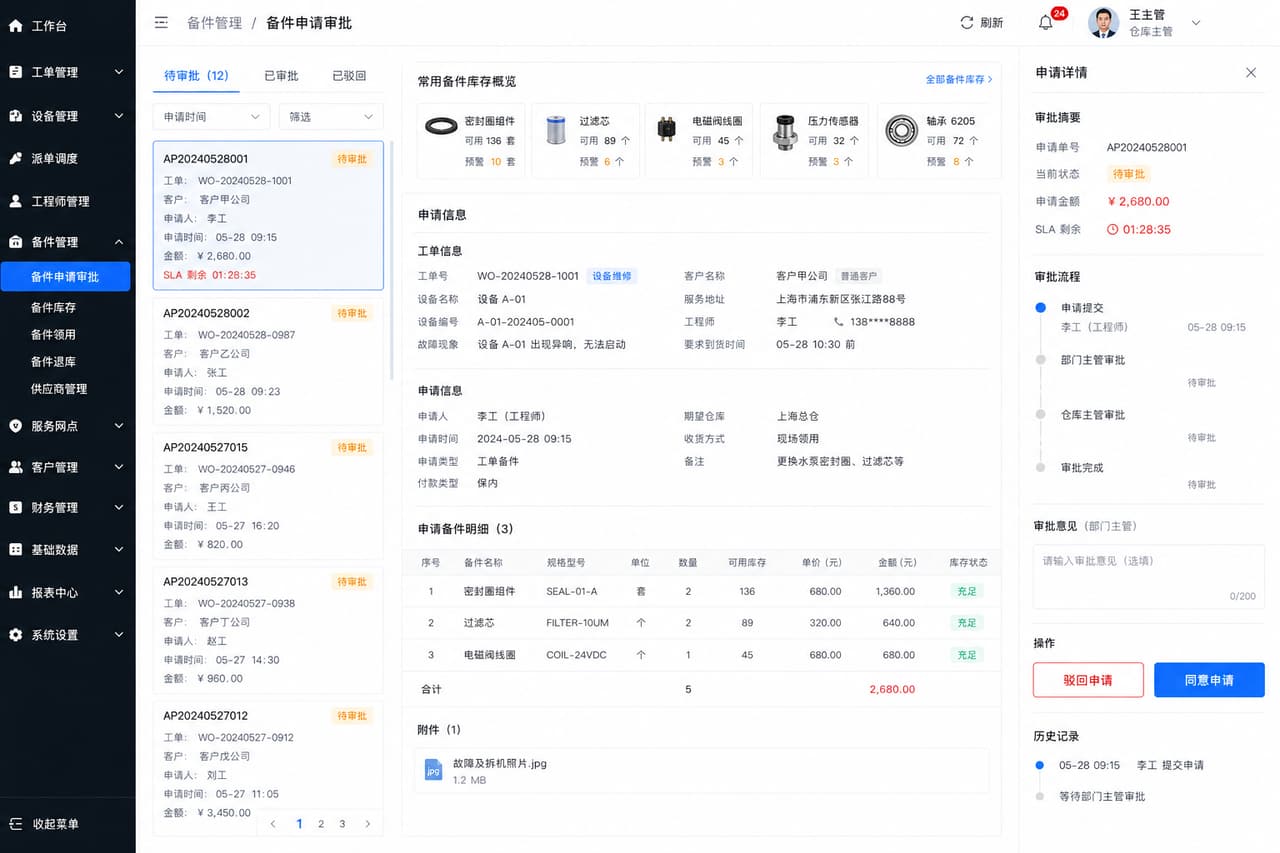Open the 筛选 filter dropdown

pos(331,117)
